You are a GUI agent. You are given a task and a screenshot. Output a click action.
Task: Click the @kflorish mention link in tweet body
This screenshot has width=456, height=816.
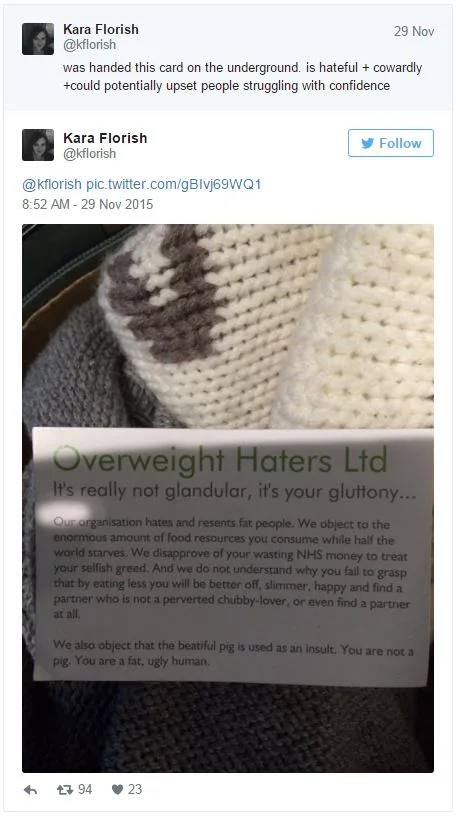(52, 184)
